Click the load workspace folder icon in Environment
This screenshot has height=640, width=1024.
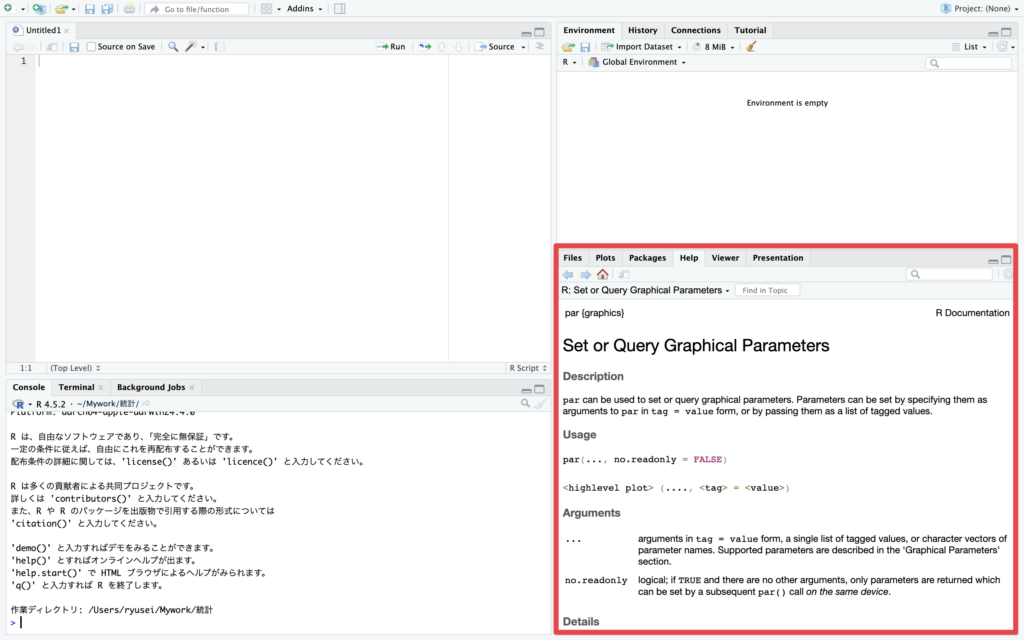[568, 46]
